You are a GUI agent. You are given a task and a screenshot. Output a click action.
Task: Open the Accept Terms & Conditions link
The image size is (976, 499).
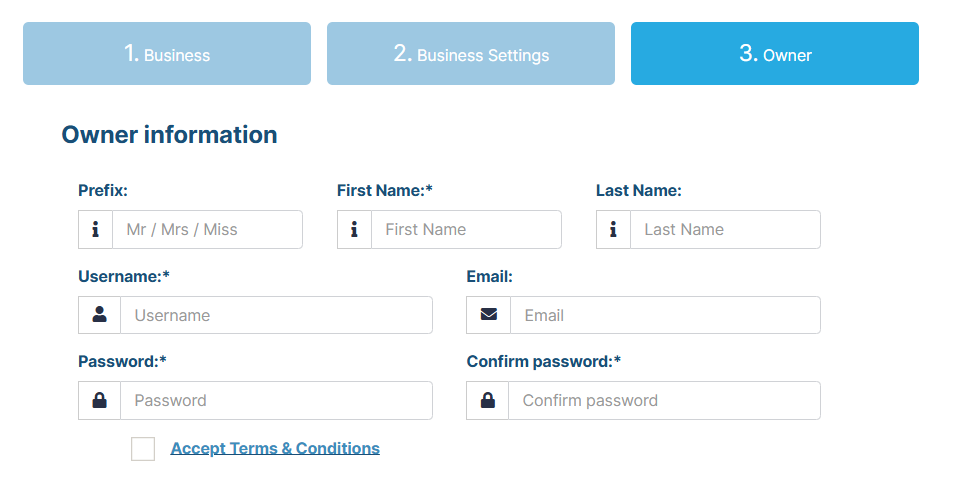tap(275, 449)
